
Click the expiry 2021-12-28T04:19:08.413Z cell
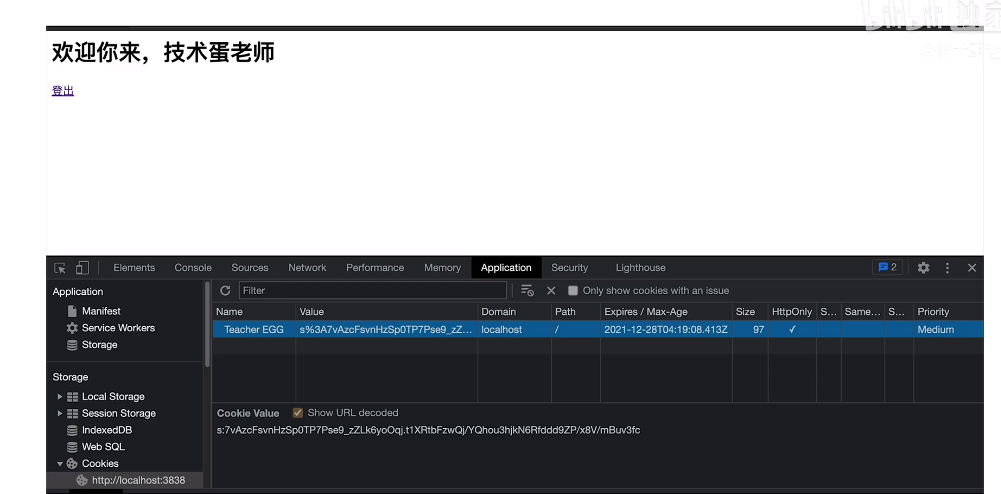tap(666, 329)
